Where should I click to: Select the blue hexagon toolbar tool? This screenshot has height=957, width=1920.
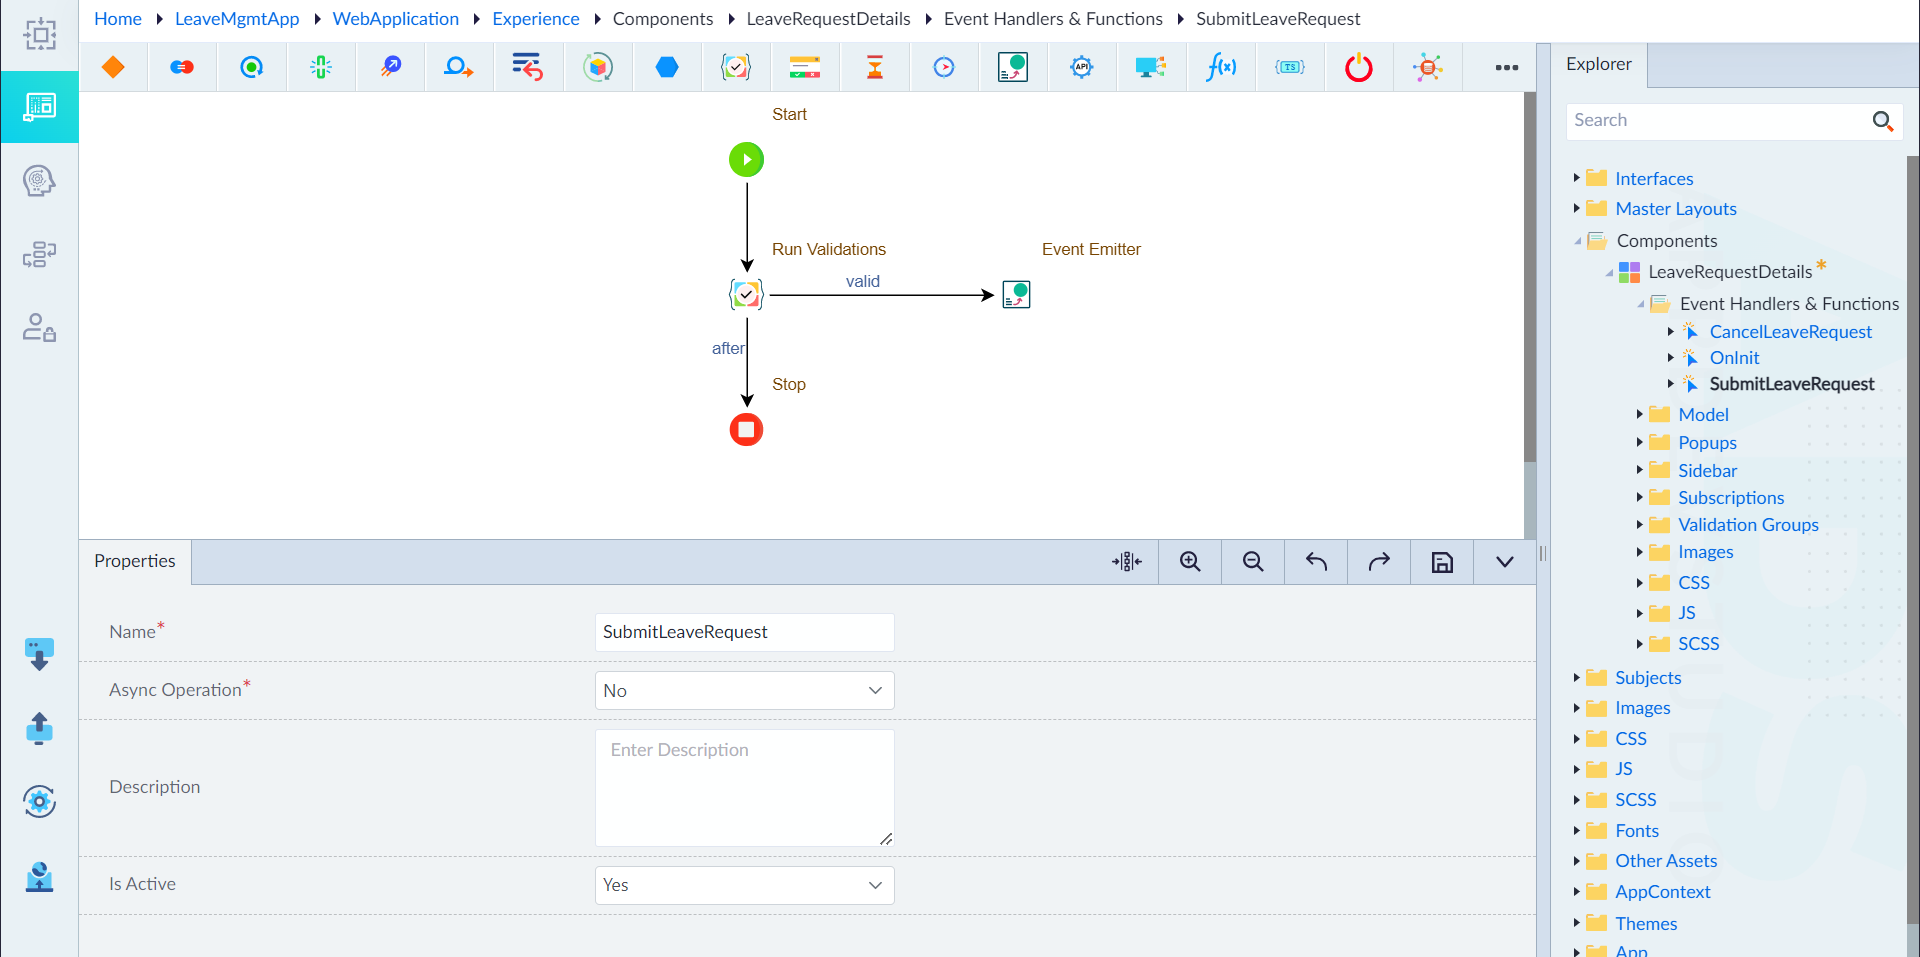tap(667, 67)
